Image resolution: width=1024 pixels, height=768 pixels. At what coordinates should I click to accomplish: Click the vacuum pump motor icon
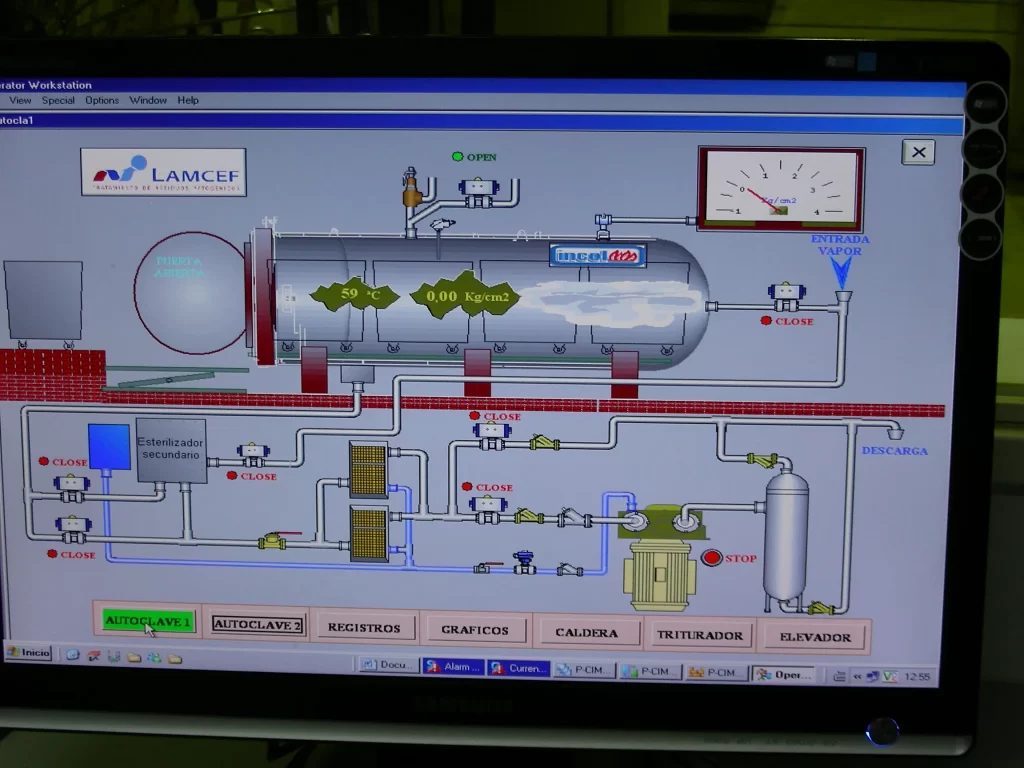(x=659, y=574)
